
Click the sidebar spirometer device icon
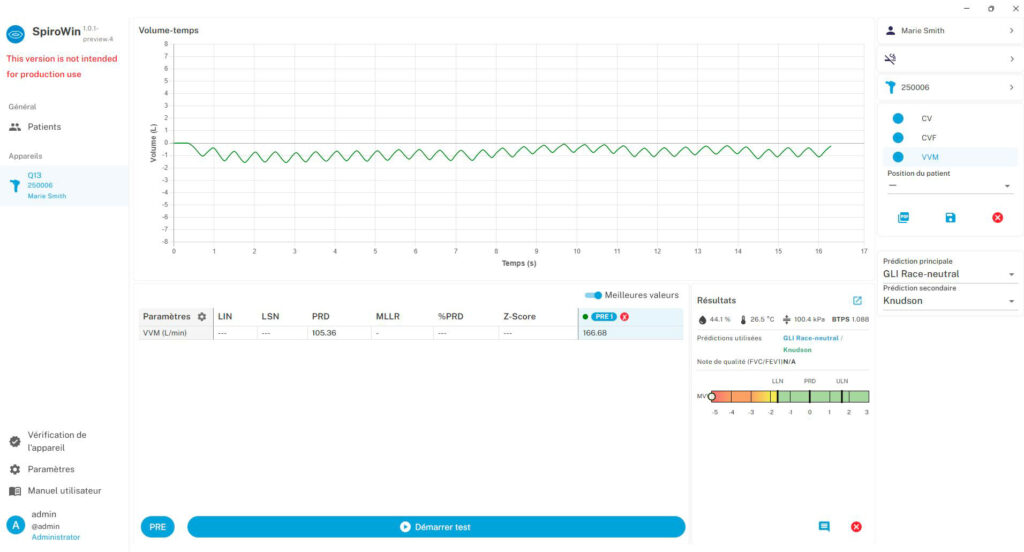click(15, 186)
